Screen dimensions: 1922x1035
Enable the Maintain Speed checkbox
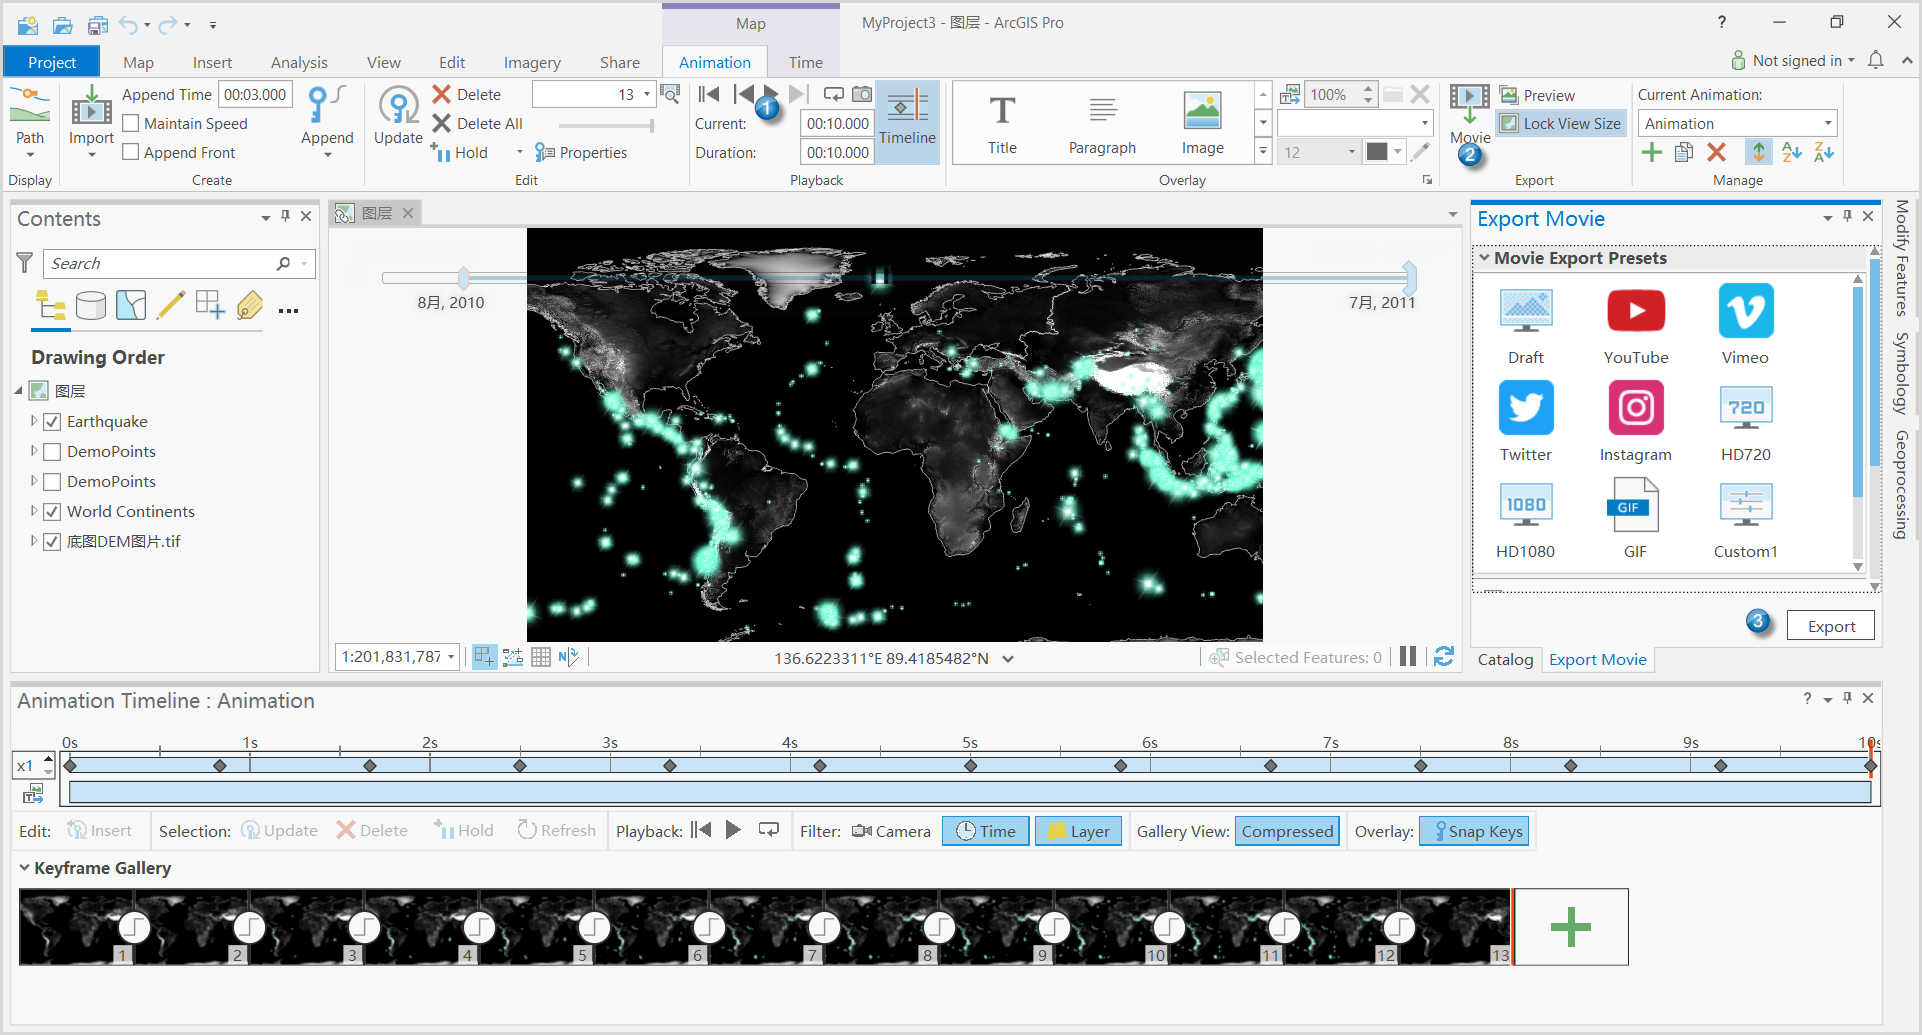131,123
